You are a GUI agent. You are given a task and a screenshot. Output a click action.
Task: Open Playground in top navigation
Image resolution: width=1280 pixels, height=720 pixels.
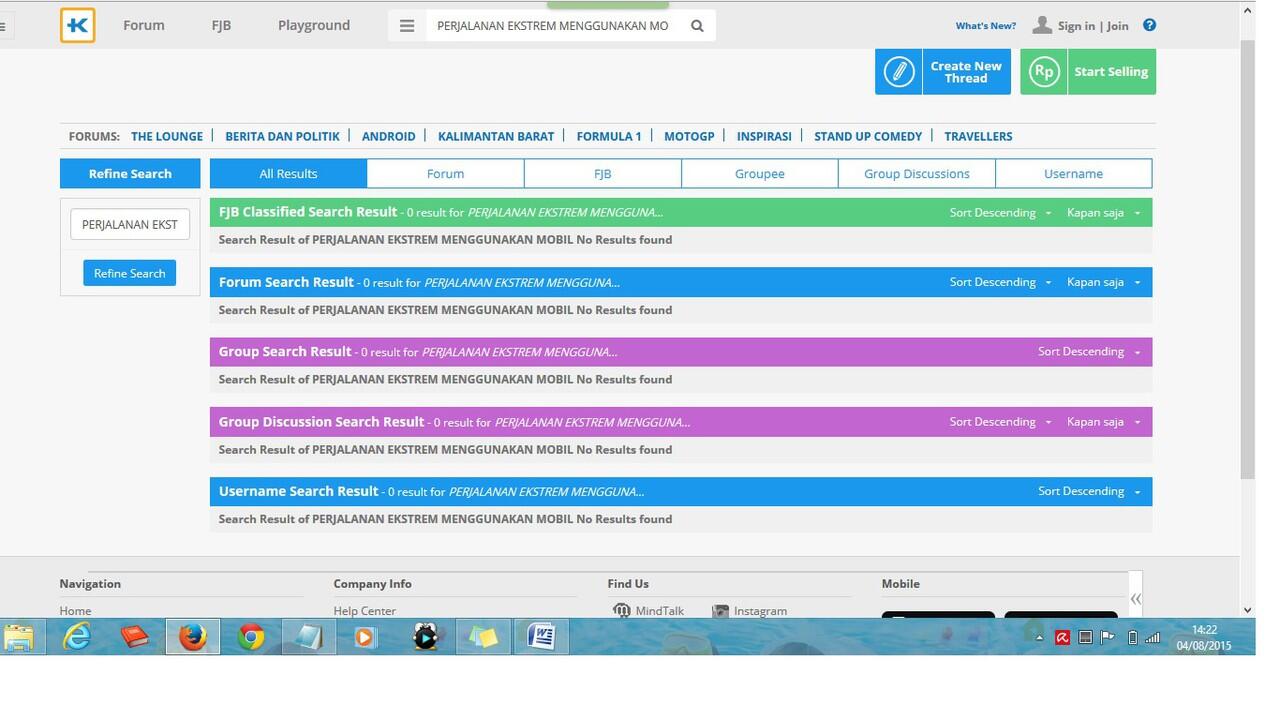[x=314, y=25]
